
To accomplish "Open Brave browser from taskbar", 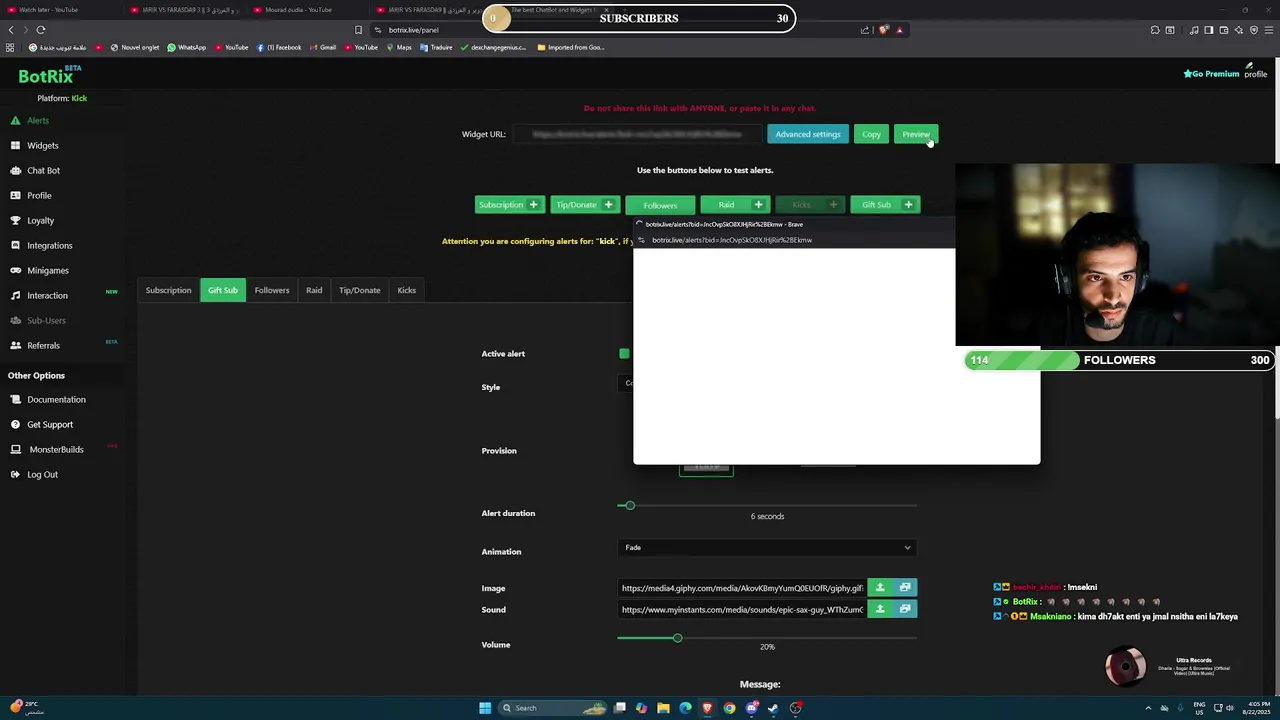I will tap(707, 708).
